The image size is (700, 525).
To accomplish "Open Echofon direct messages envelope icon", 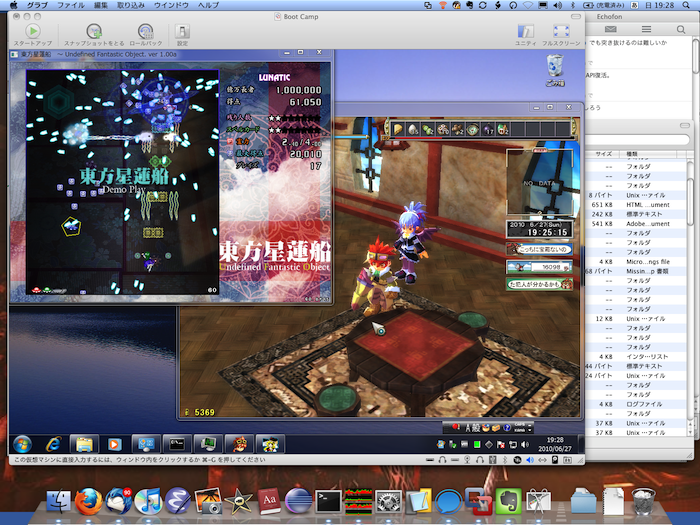I will (x=610, y=29).
